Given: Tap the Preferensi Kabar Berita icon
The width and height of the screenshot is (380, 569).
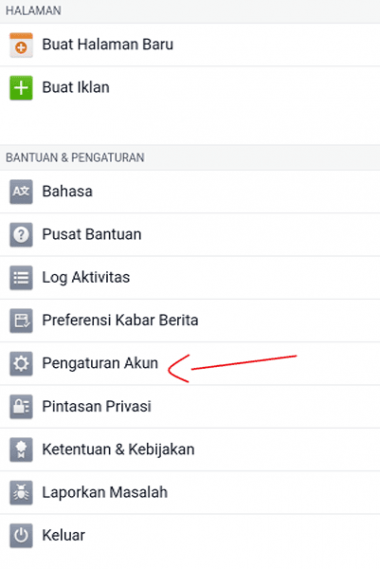Looking at the screenshot, I should pos(21,320).
